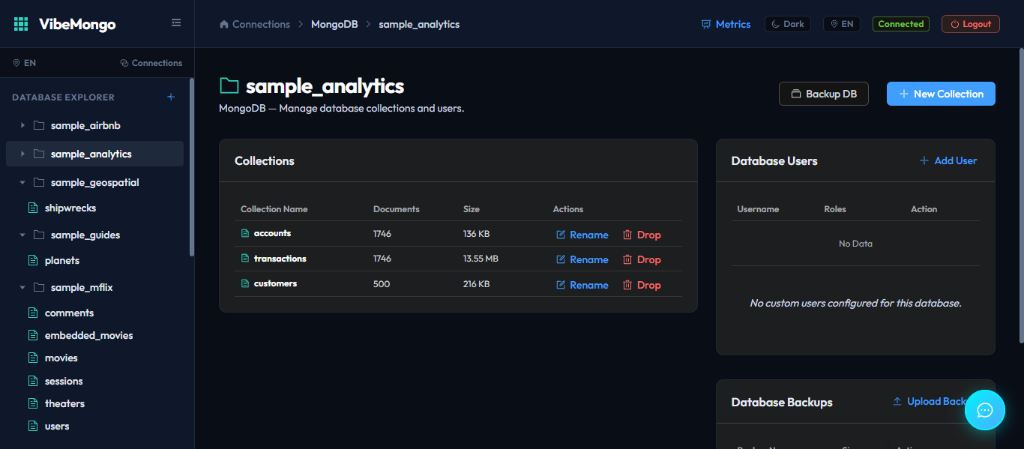
Task: Open the EN language selector in header
Action: click(x=842, y=24)
